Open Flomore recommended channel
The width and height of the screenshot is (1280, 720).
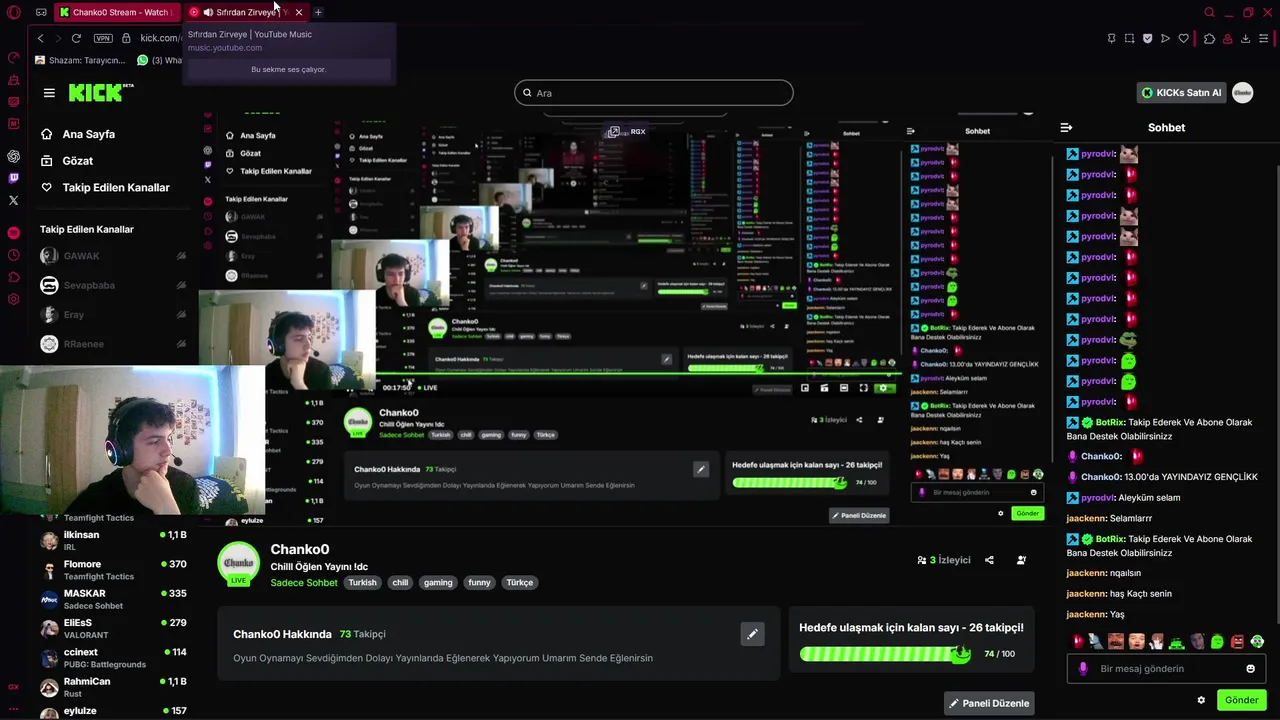(x=113, y=570)
